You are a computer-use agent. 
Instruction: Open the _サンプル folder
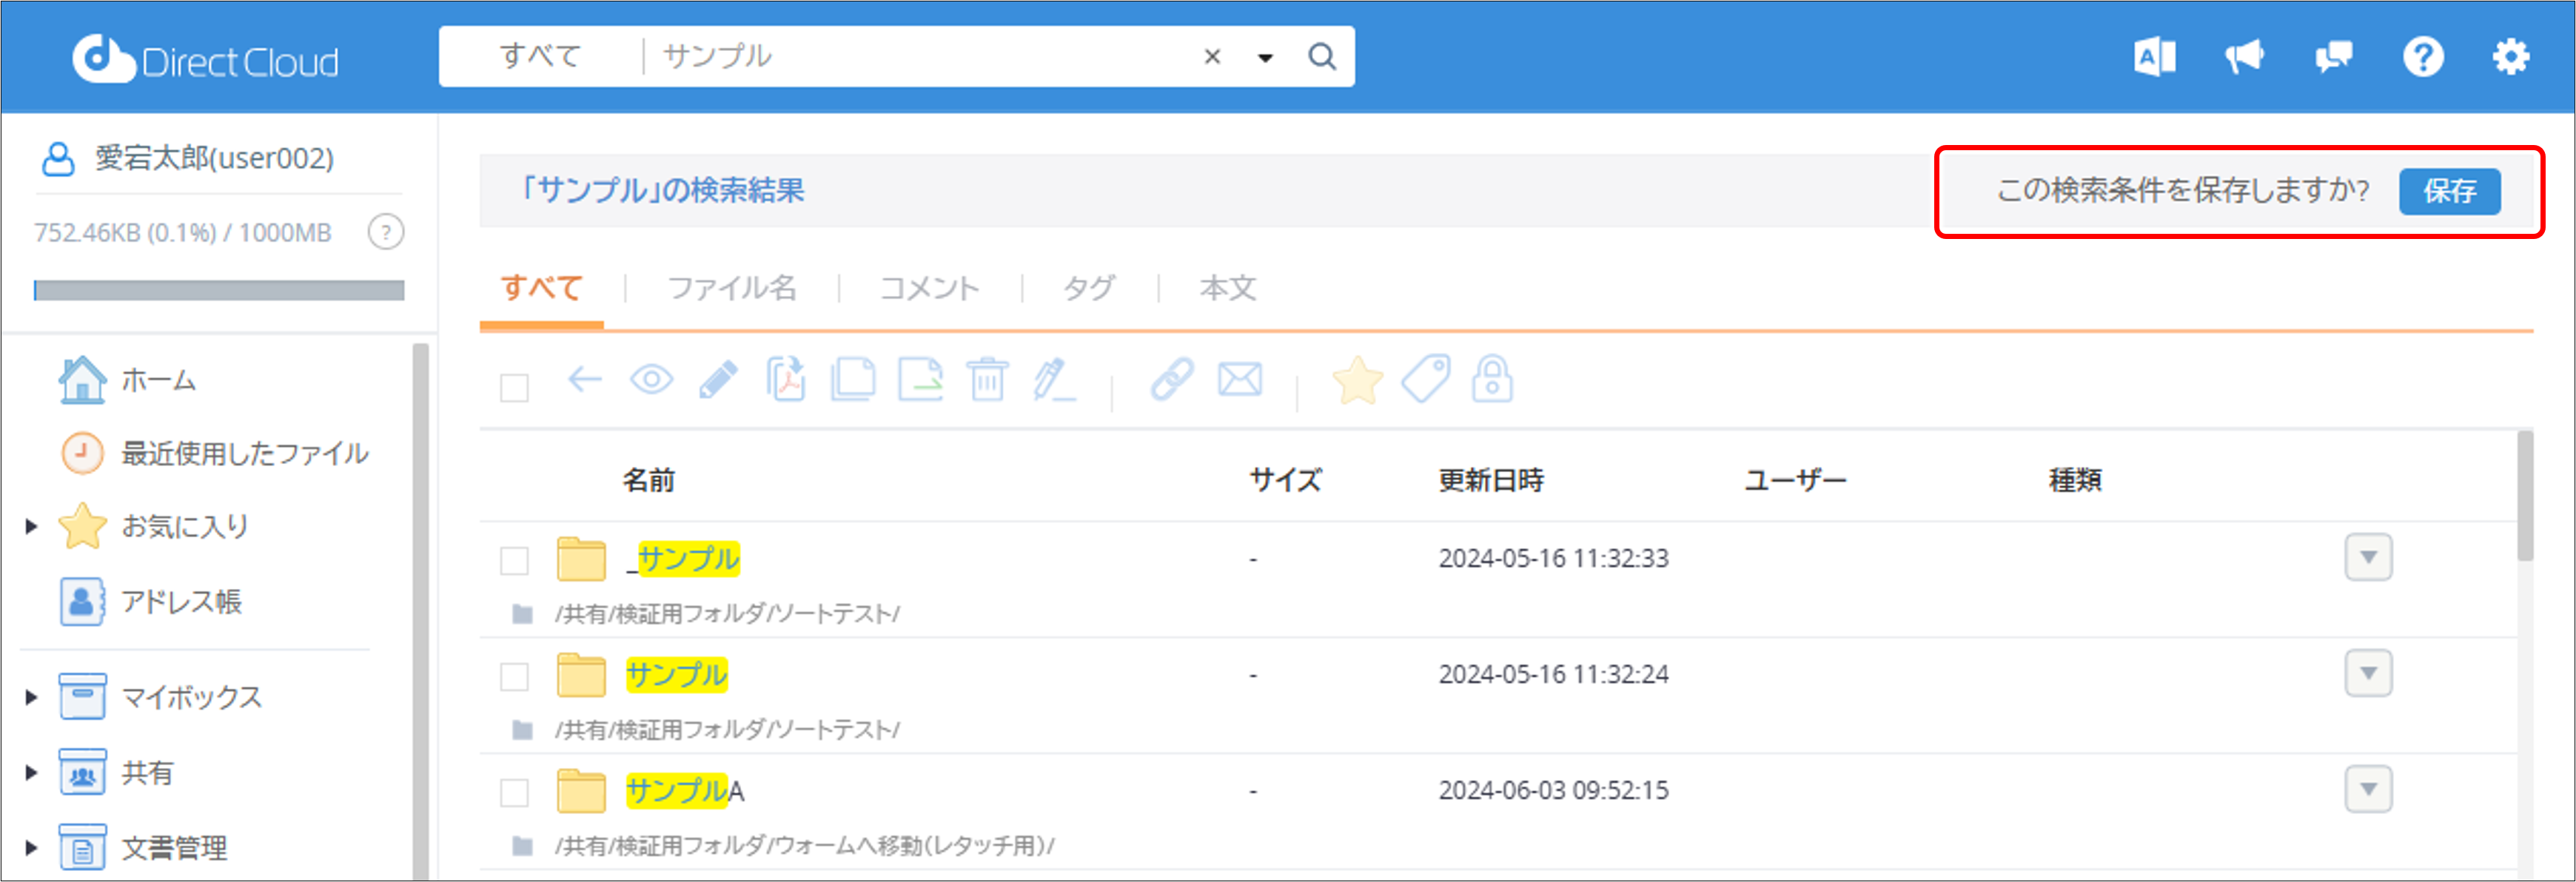[683, 559]
